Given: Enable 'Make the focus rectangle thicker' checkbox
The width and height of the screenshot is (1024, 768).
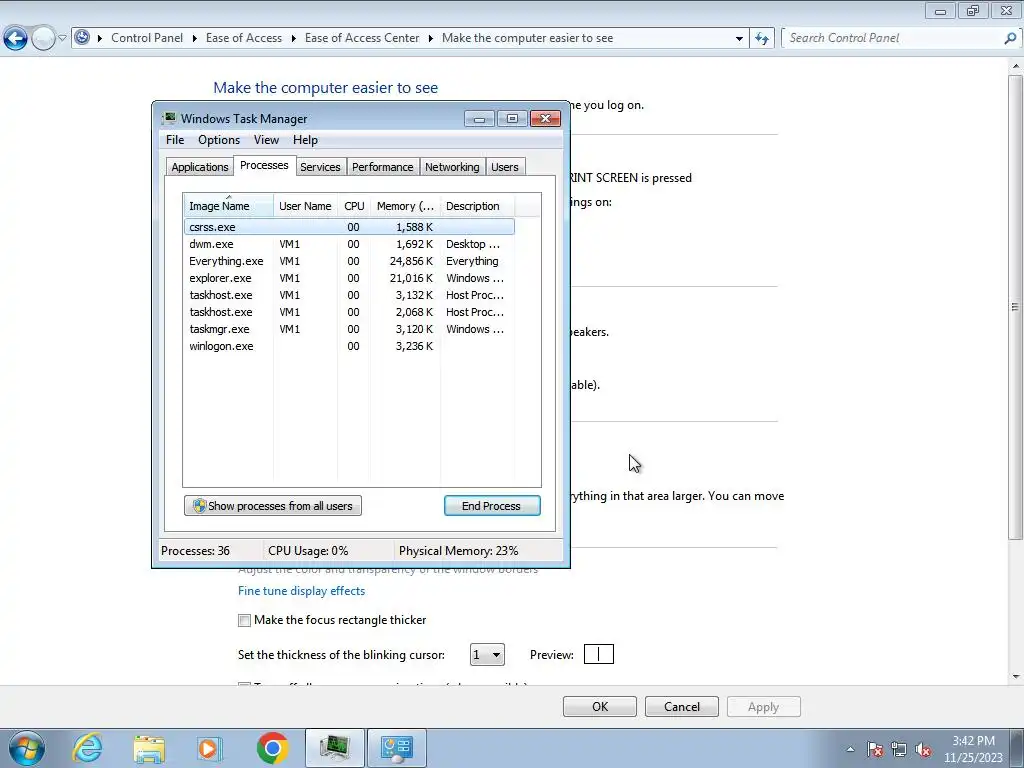Looking at the screenshot, I should (x=244, y=620).
